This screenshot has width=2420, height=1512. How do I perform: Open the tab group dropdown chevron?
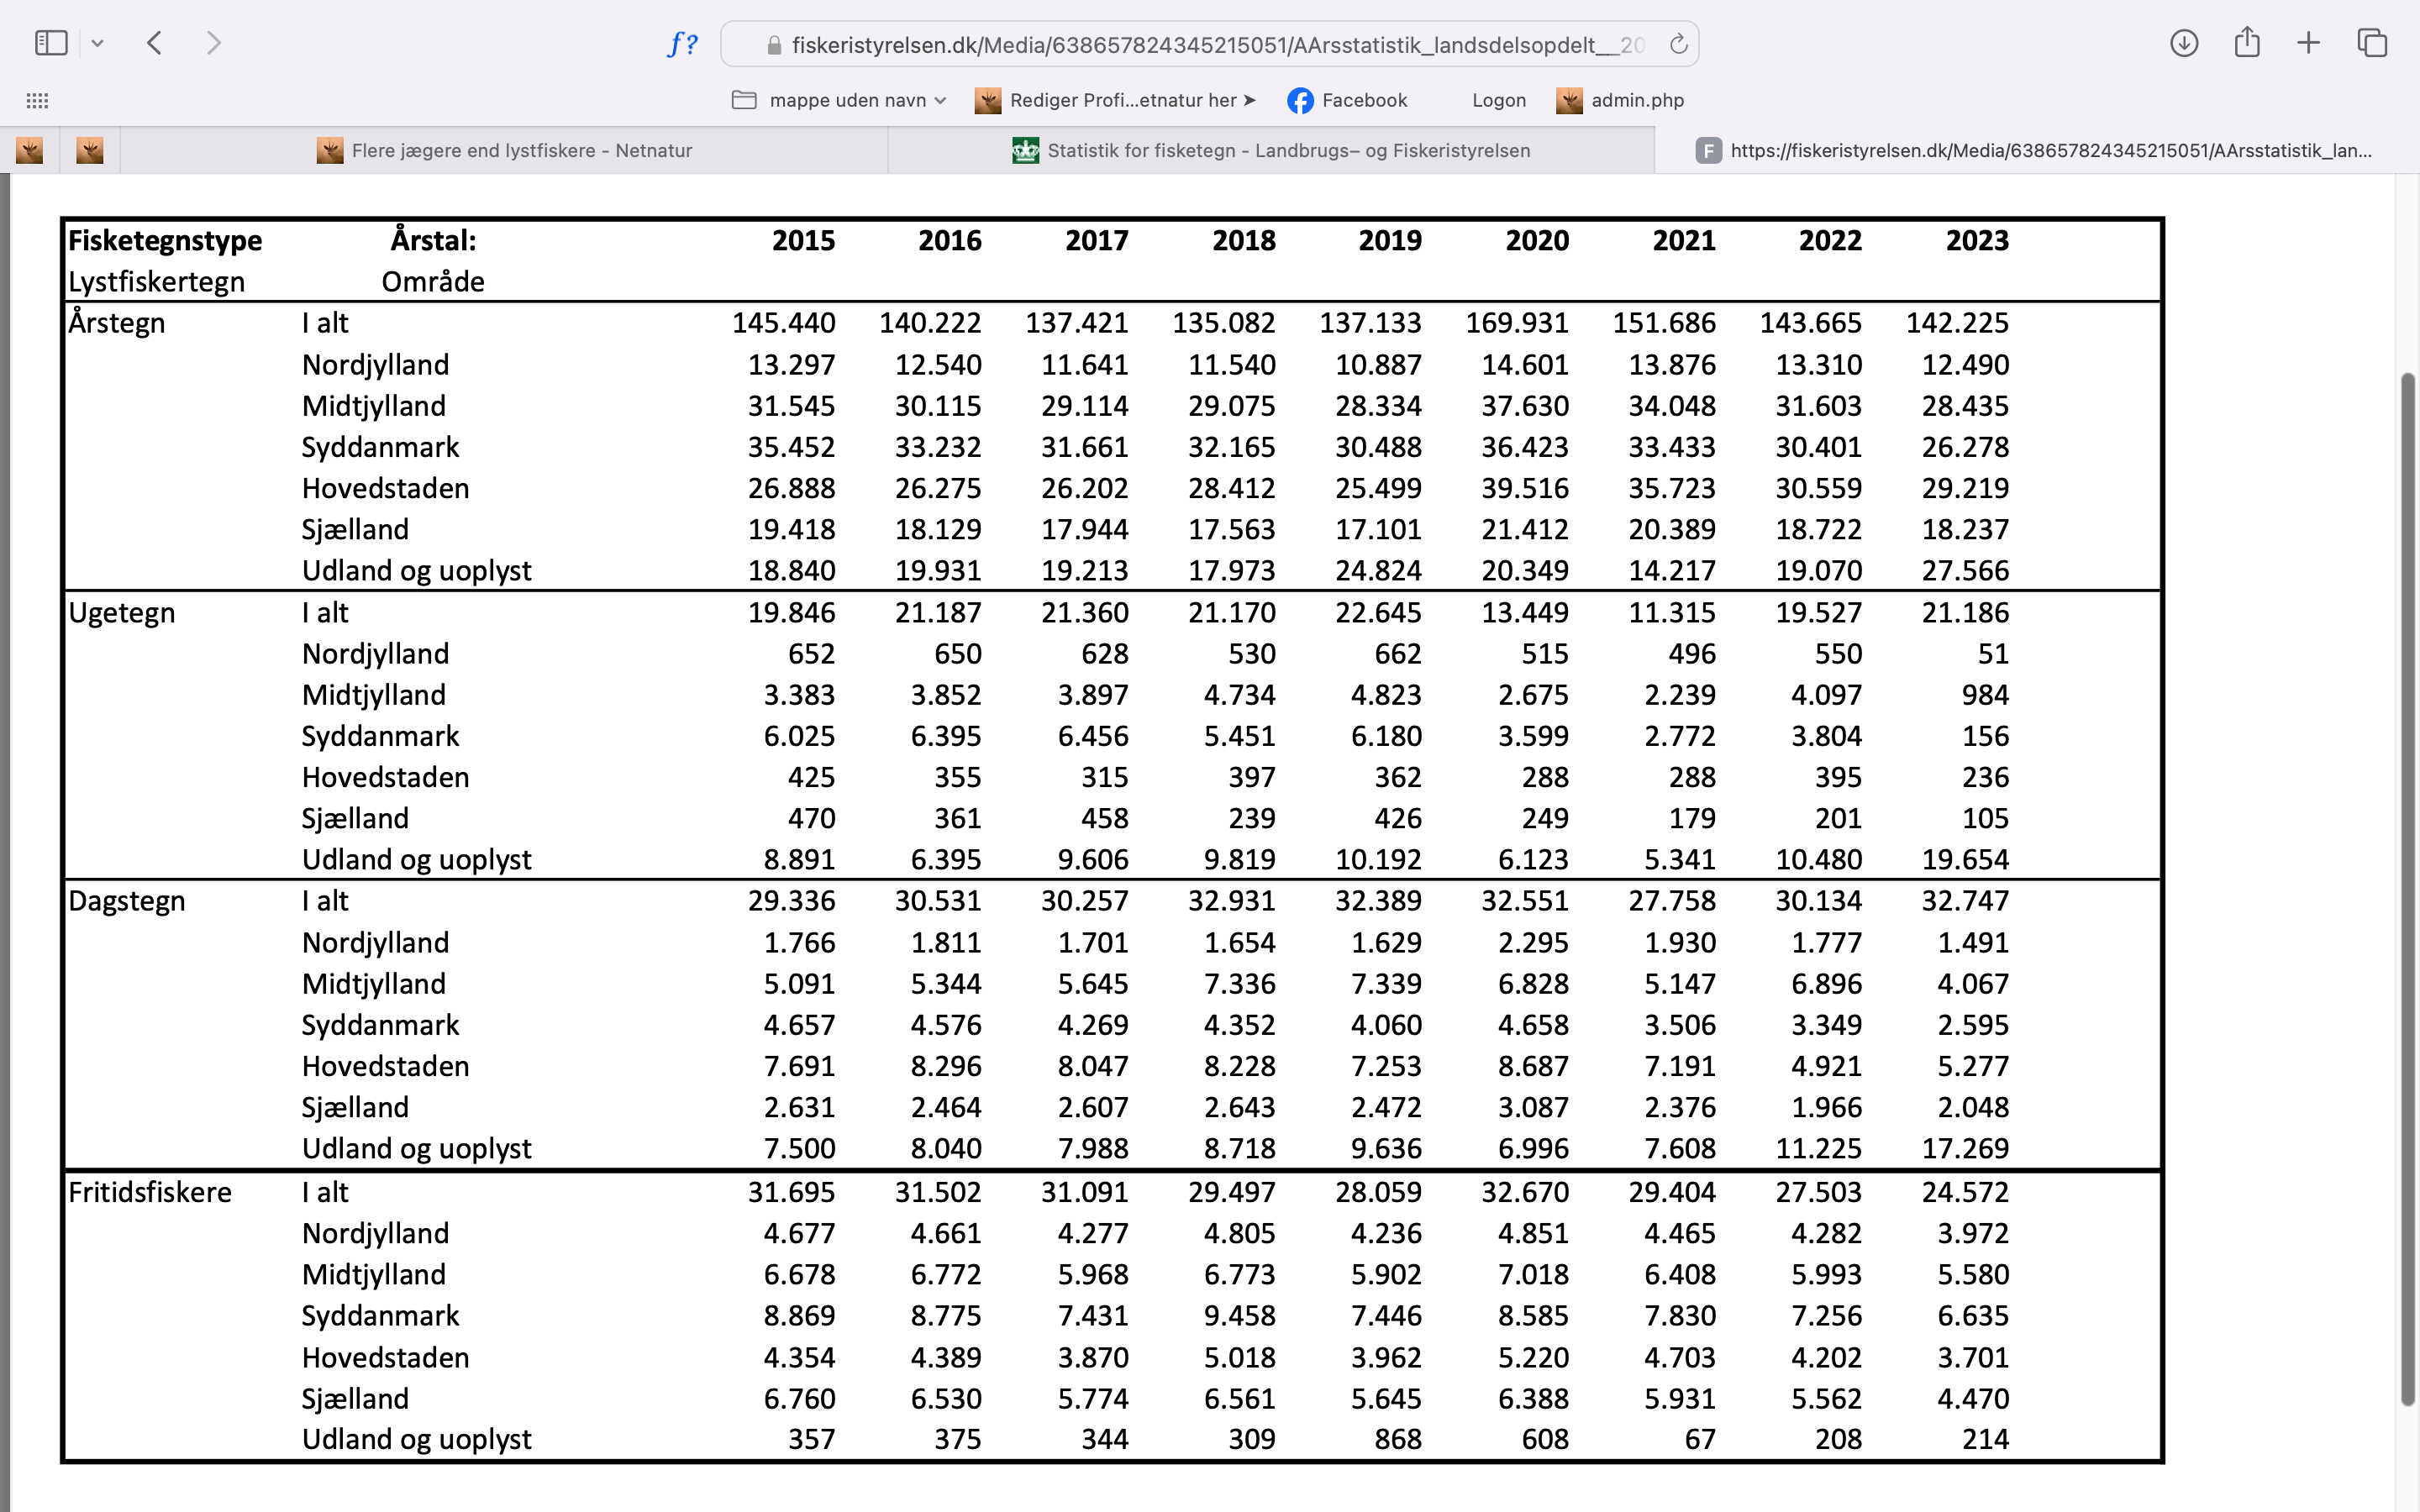pyautogui.click(x=97, y=43)
